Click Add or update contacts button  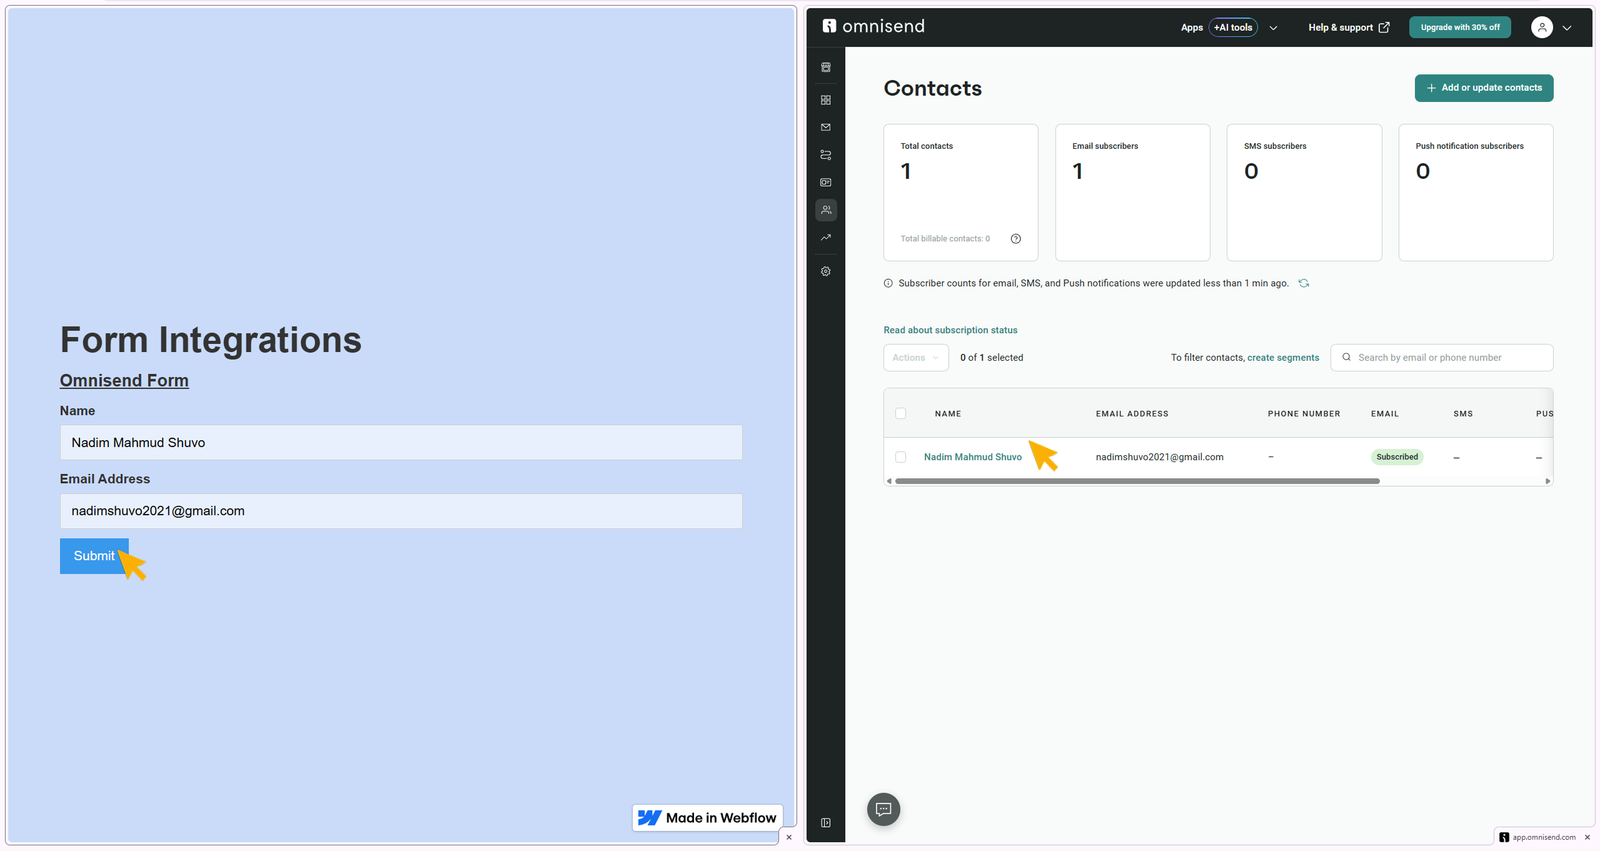(x=1484, y=88)
